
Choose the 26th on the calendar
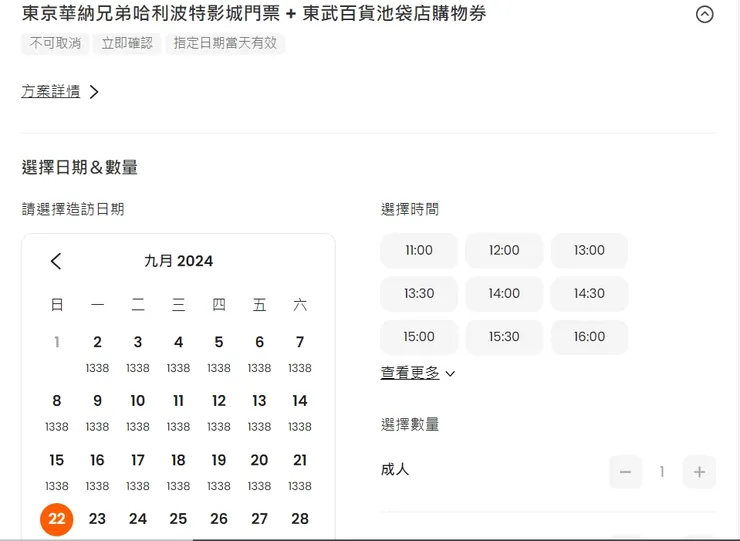219,519
